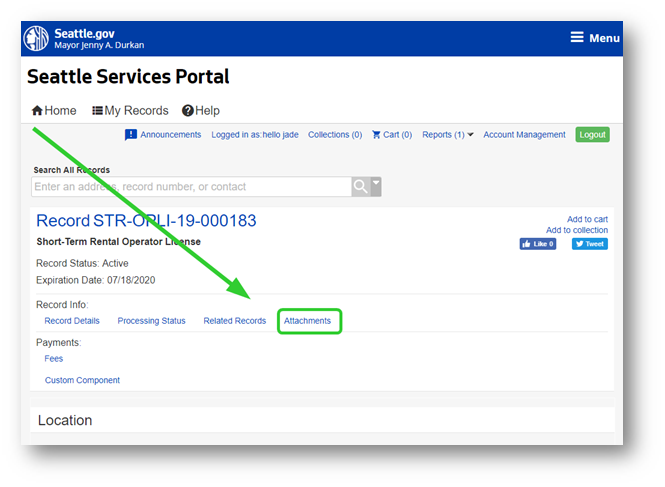Viewport: 665px width, 487px height.
Task: Expand the Reports (1) dropdown
Action: pos(447,135)
